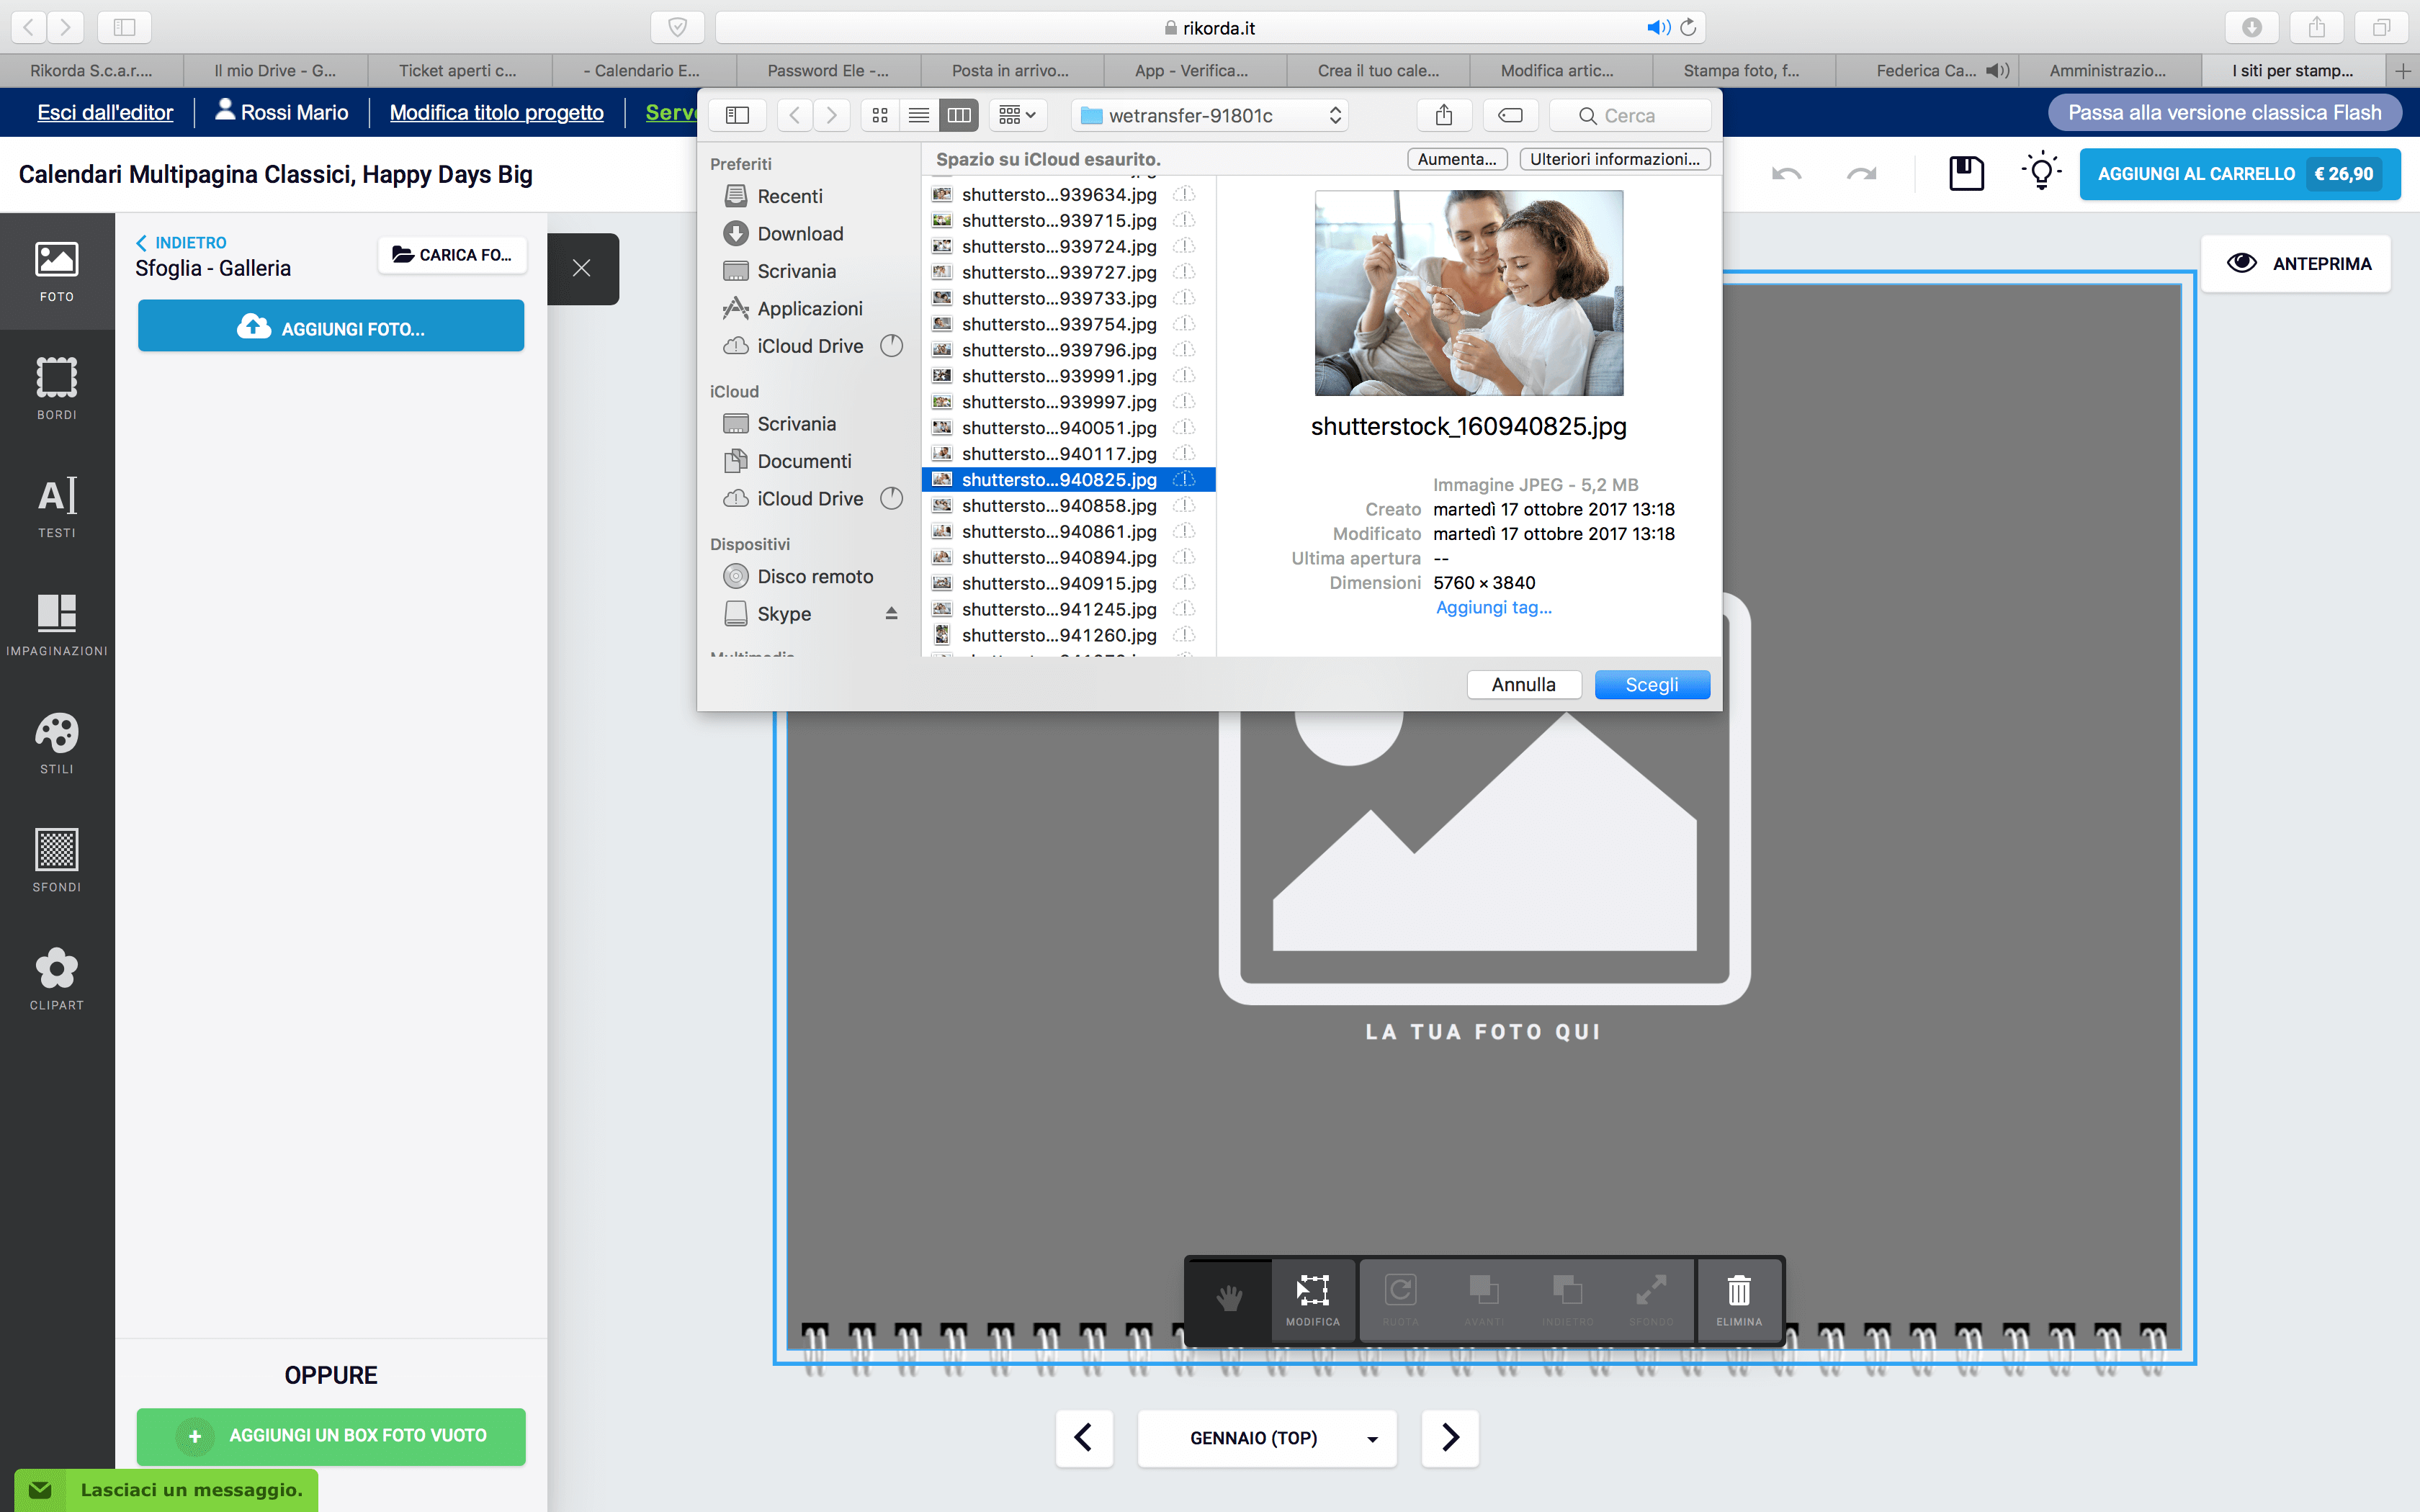2420x1512 pixels.
Task: Click the Esci dall'editor link
Action: pyautogui.click(x=105, y=112)
